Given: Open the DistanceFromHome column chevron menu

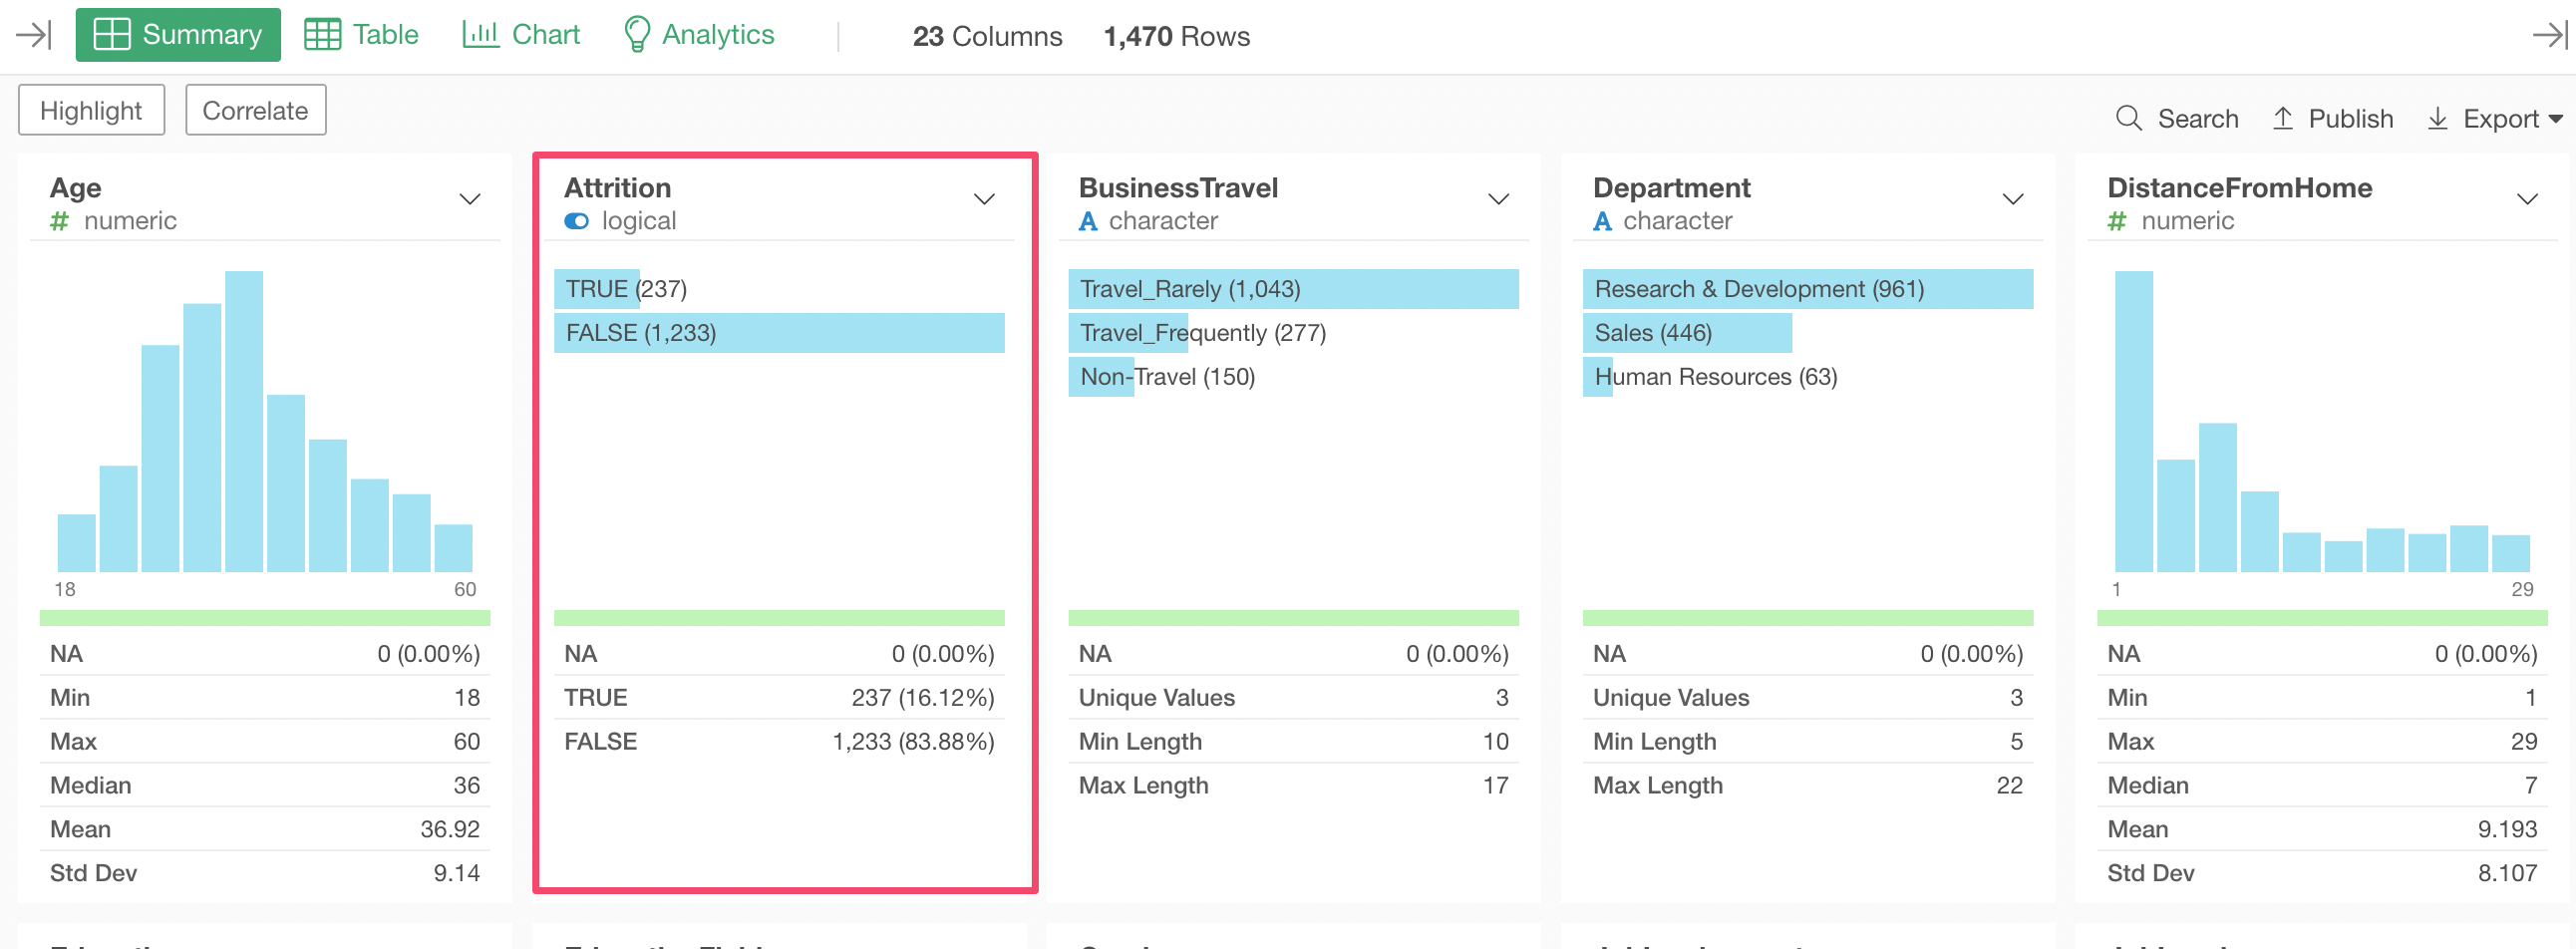Looking at the screenshot, I should [2527, 199].
